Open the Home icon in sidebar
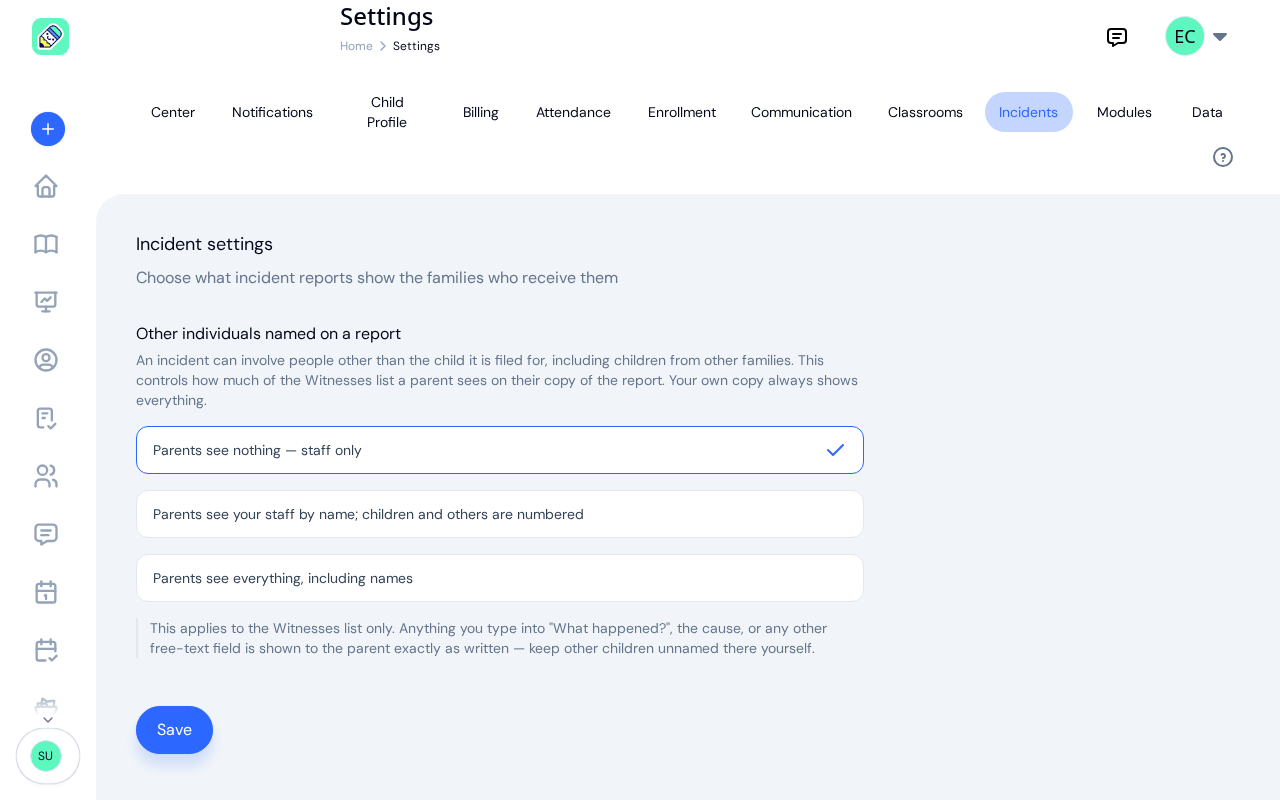 click(x=46, y=186)
